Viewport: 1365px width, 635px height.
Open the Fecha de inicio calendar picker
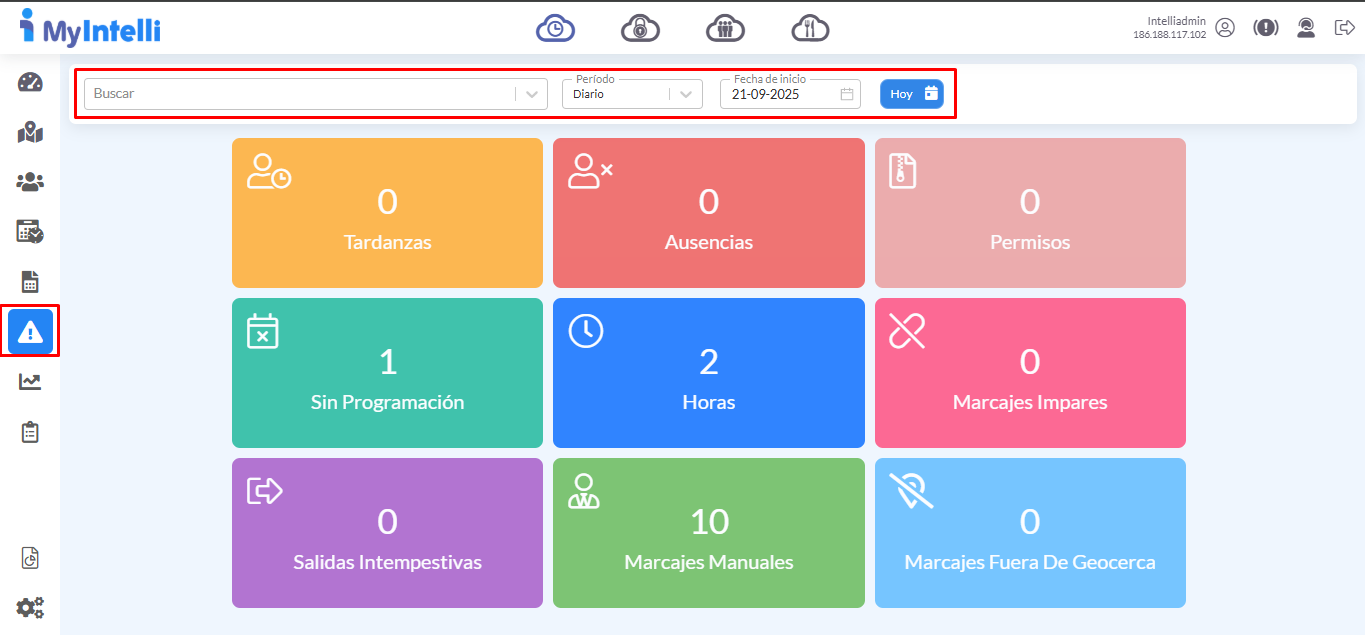pyautogui.click(x=847, y=94)
